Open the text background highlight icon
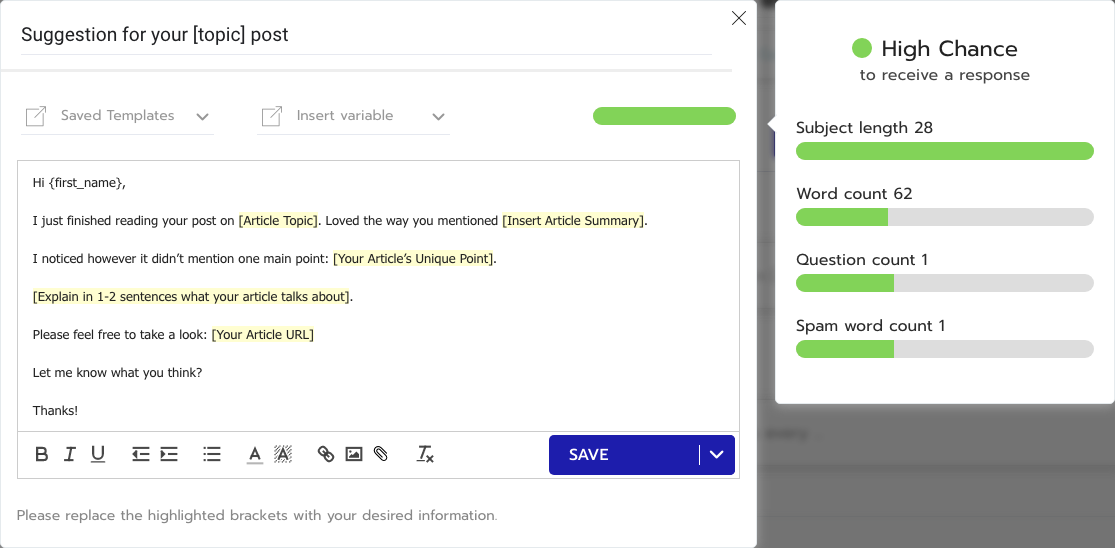This screenshot has height=548, width=1115. 283,454
